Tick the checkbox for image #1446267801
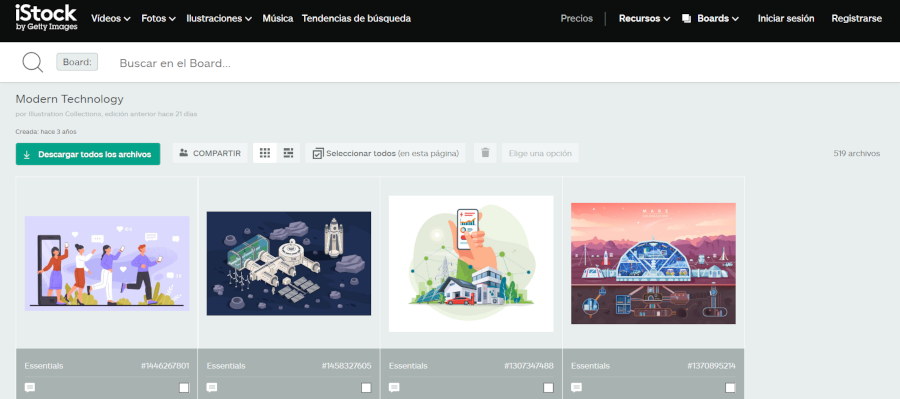 pyautogui.click(x=184, y=388)
